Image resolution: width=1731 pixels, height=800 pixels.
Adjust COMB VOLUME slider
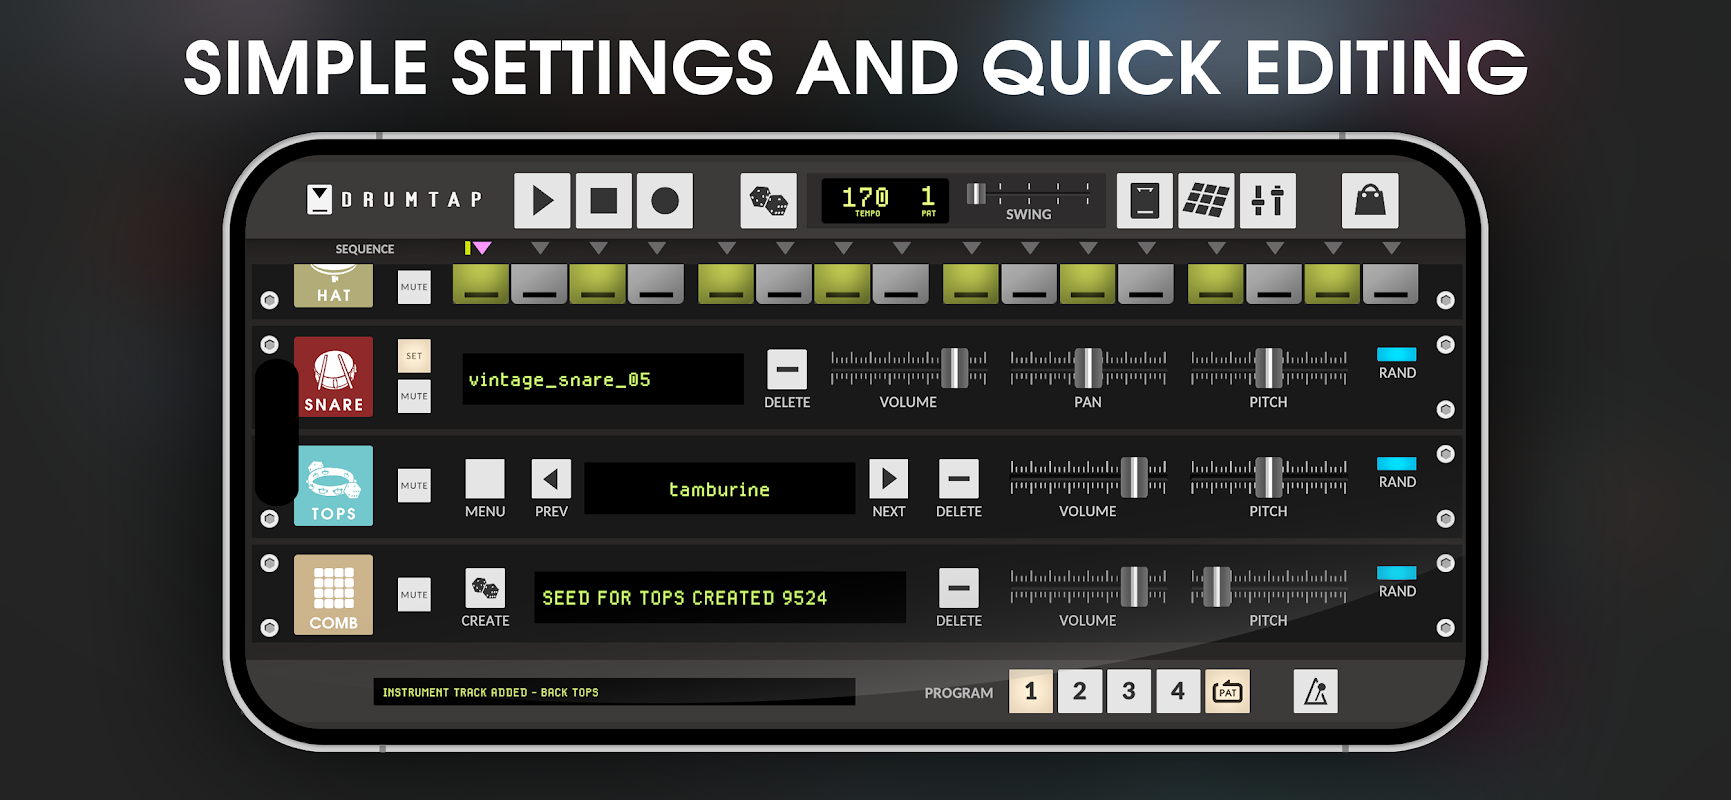(x=1088, y=587)
